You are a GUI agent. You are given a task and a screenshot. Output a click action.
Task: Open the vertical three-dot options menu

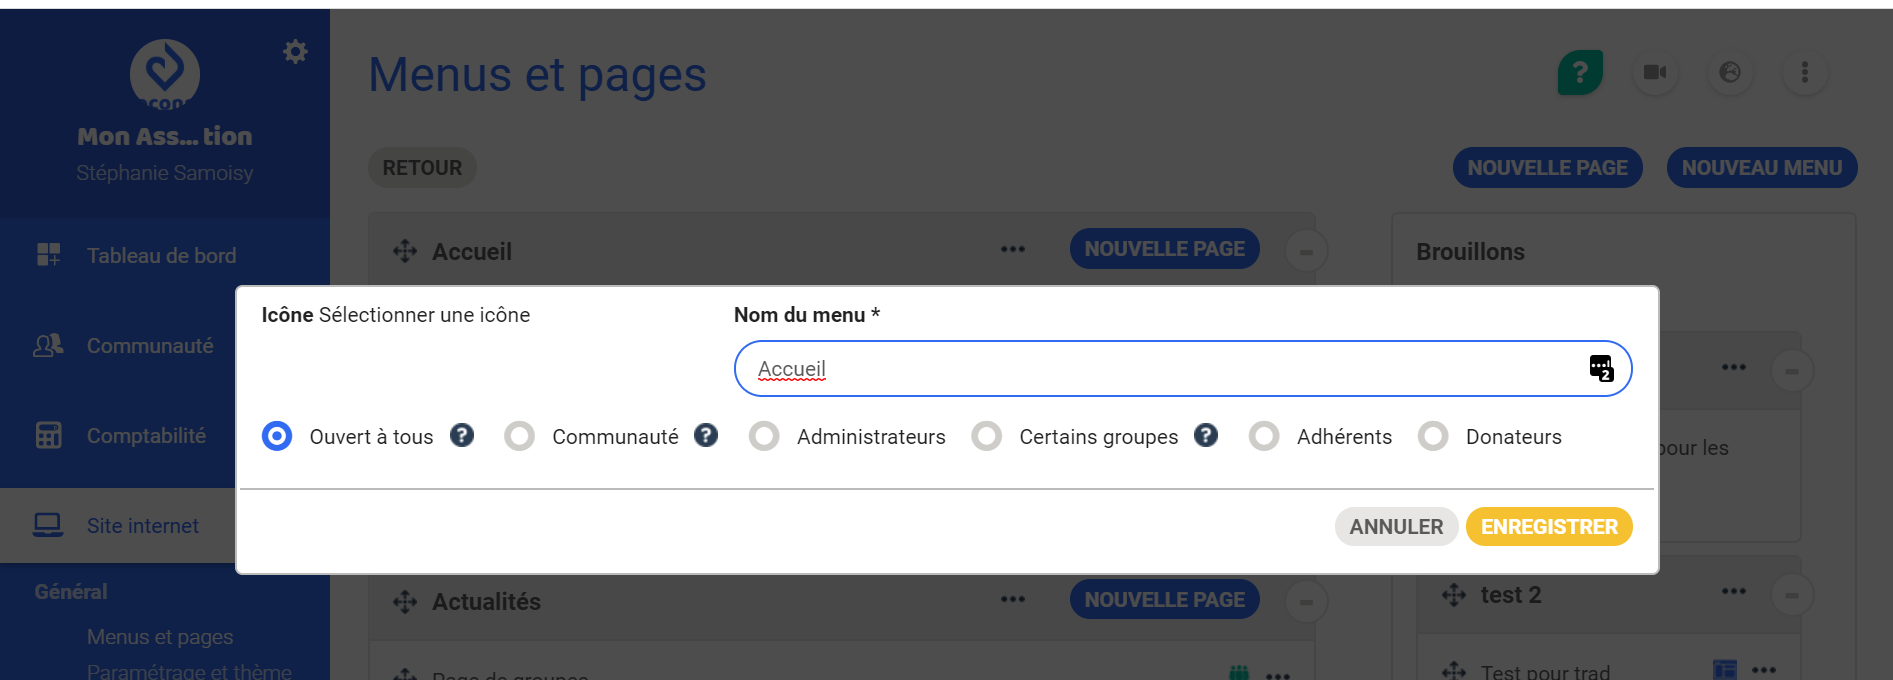1805,72
